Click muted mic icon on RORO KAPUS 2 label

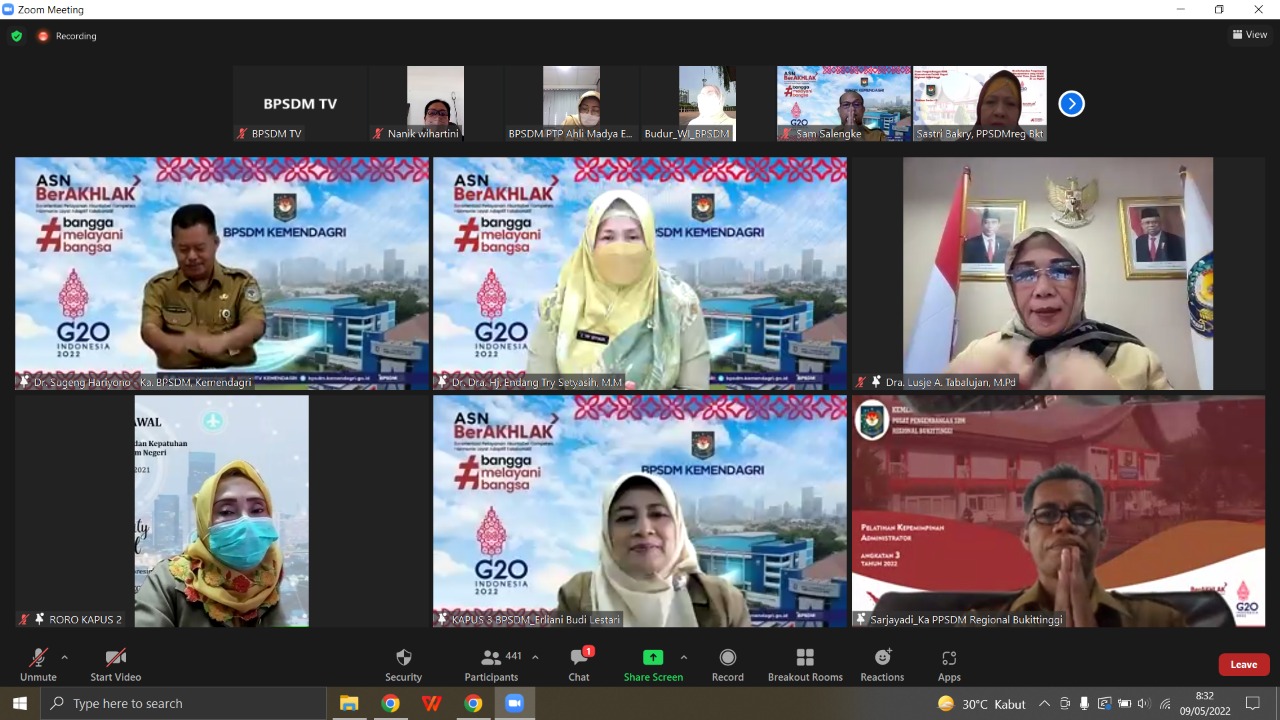(x=24, y=620)
